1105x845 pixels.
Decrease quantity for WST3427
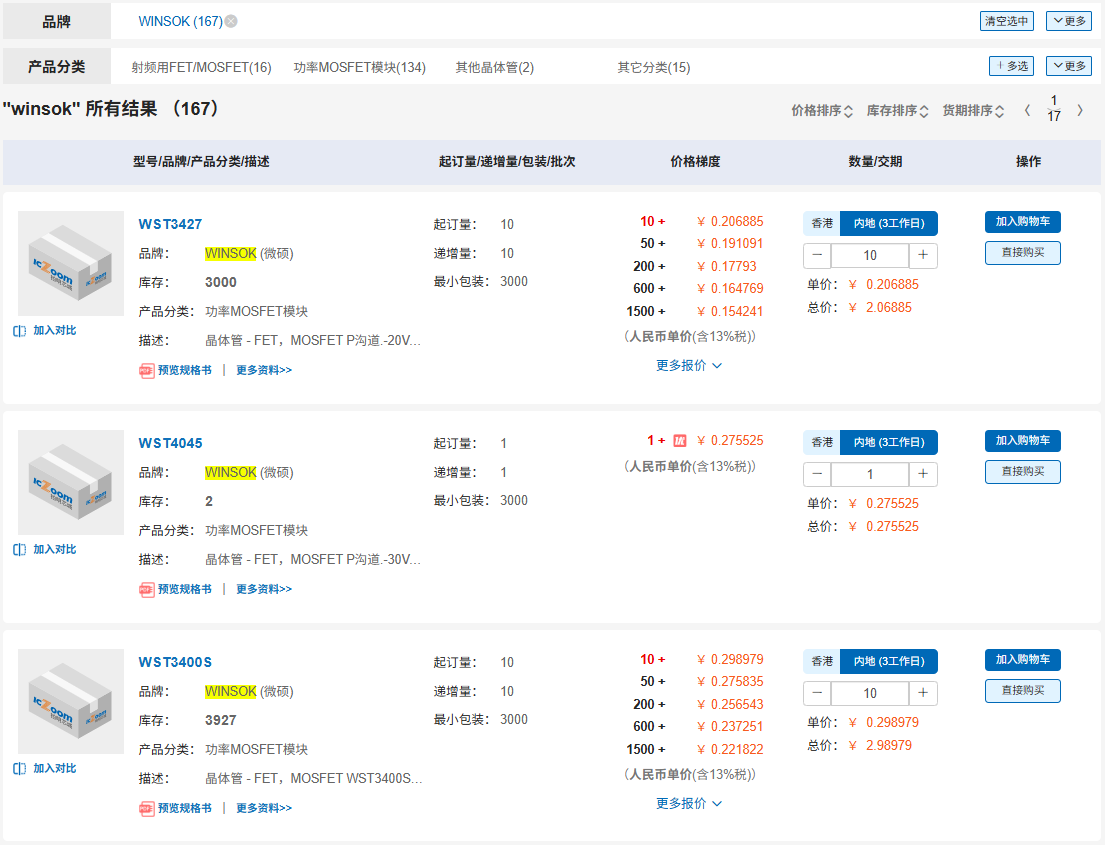coord(817,255)
